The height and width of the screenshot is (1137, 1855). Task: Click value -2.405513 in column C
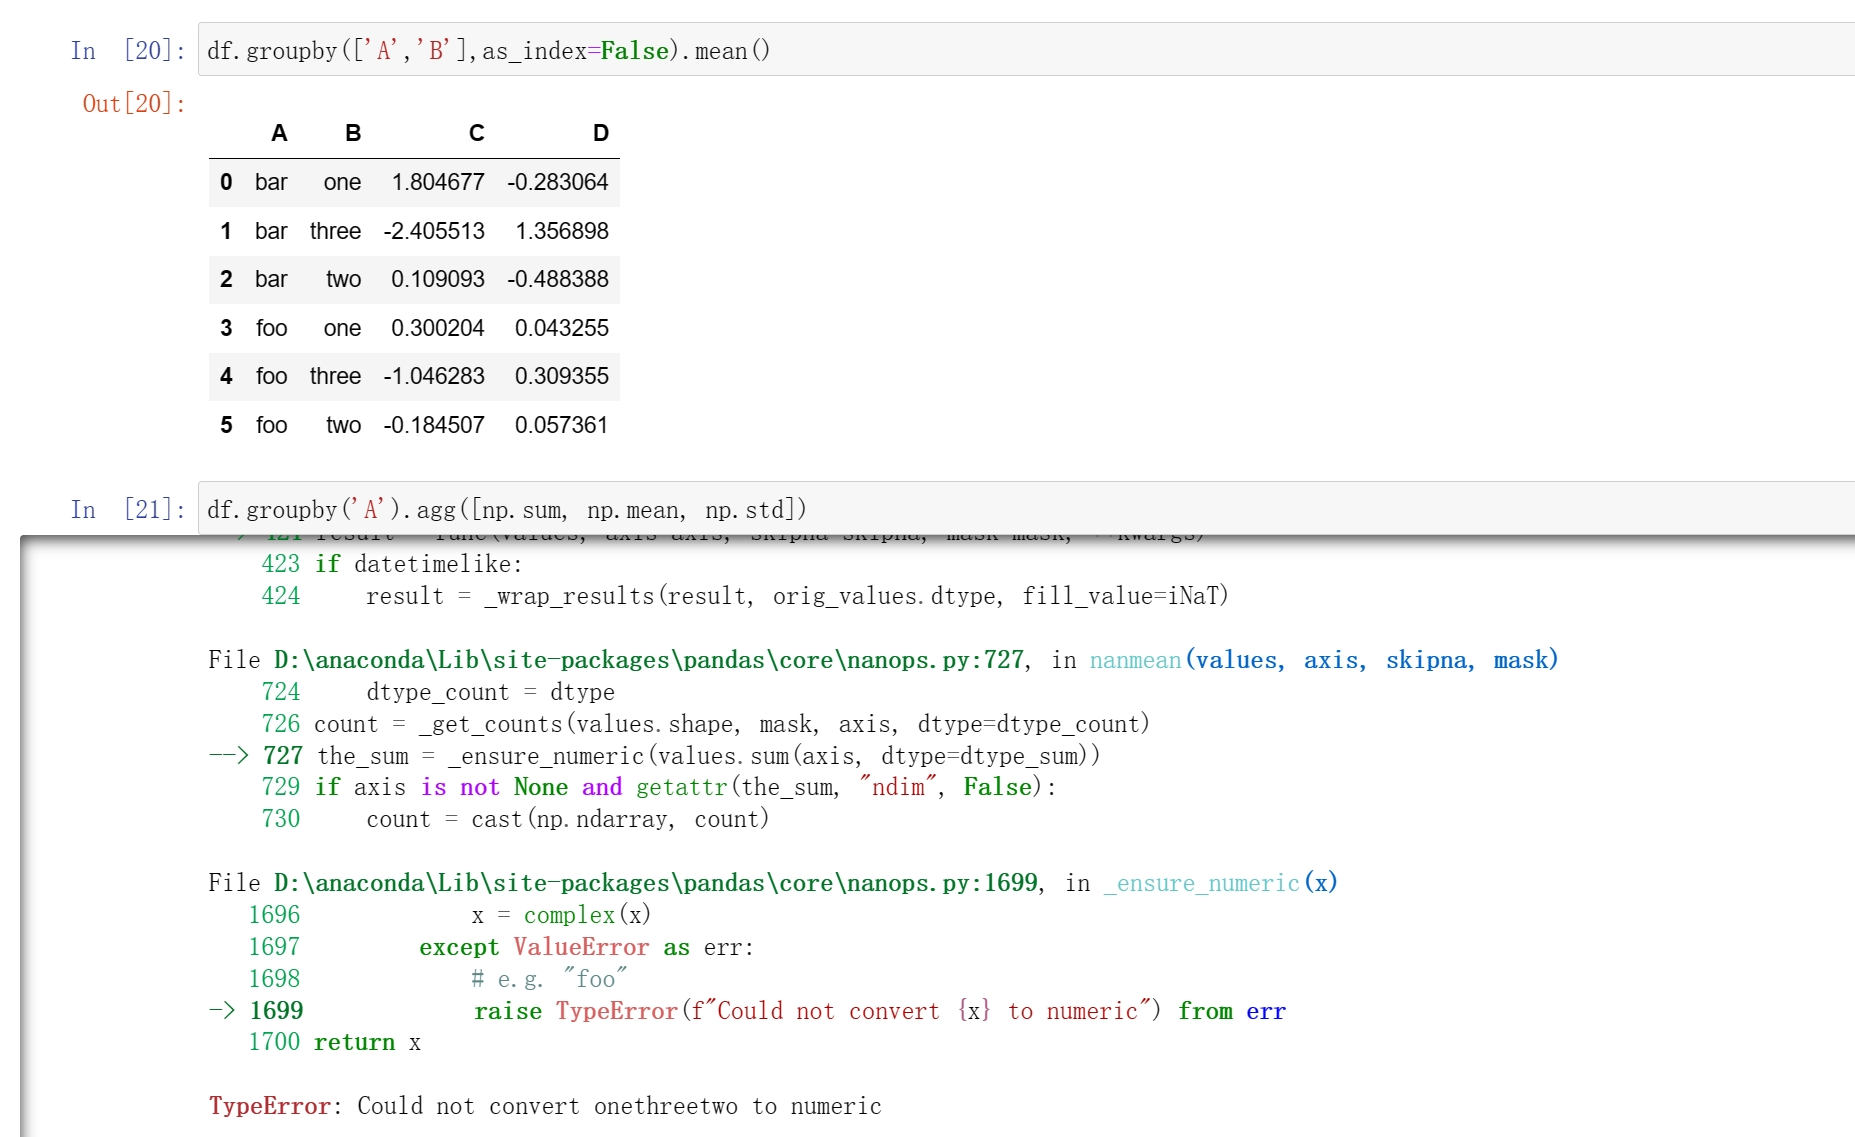point(434,231)
